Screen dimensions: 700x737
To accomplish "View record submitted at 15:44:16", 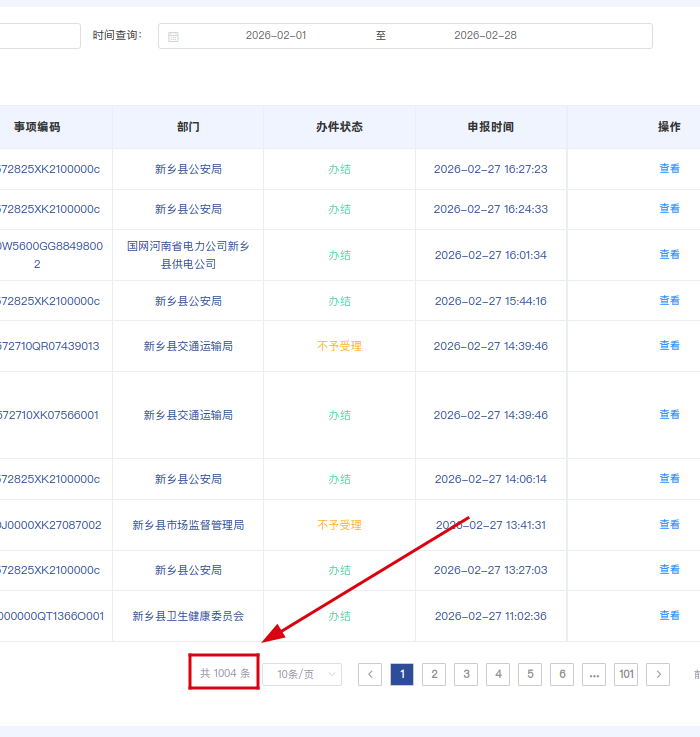I will tap(669, 300).
